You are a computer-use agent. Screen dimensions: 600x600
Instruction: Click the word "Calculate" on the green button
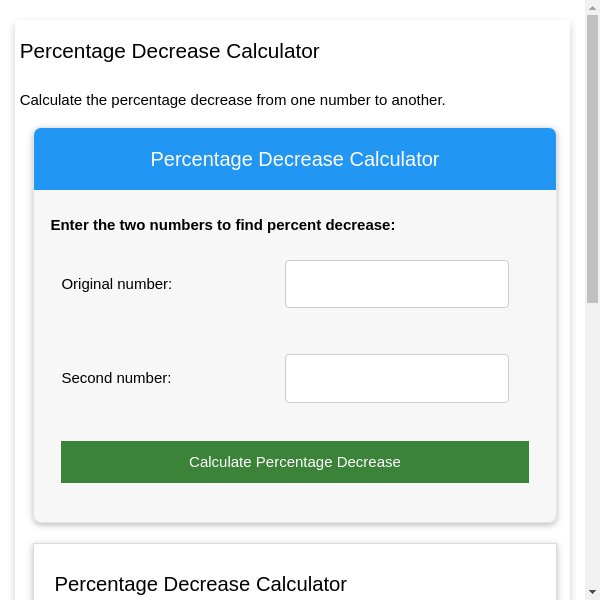[220, 462]
